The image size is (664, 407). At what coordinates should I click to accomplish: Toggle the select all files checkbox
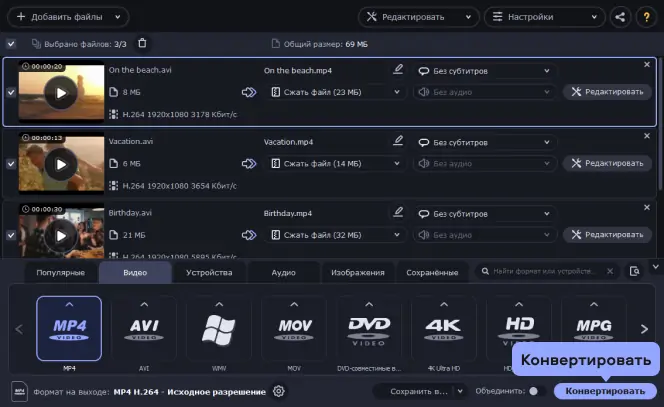[11, 44]
